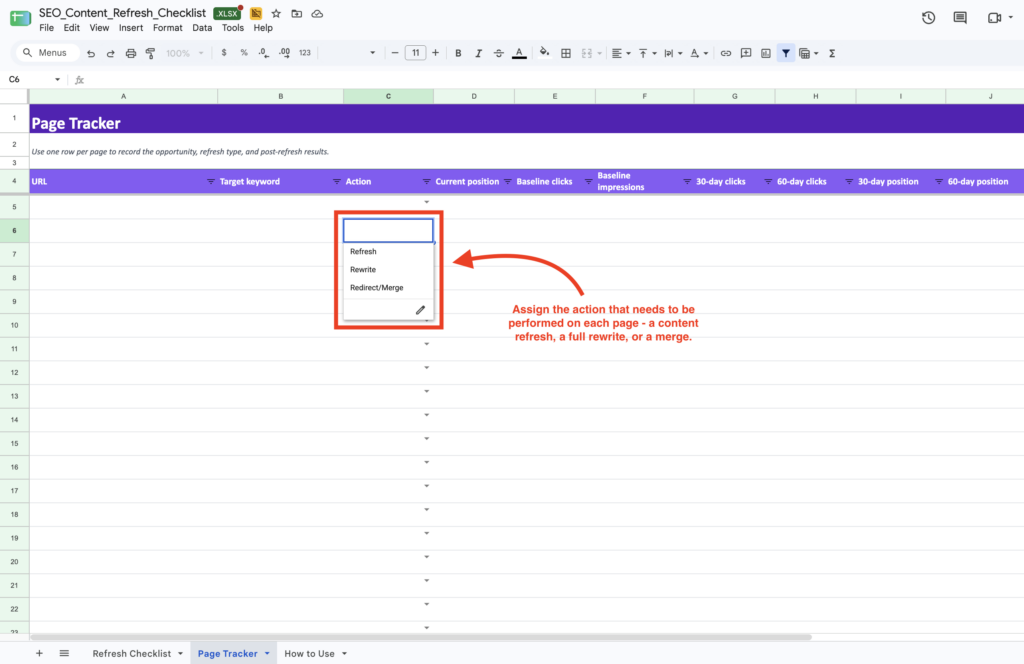The image size is (1024, 664).
Task: Open the Format menu
Action: [x=168, y=27]
